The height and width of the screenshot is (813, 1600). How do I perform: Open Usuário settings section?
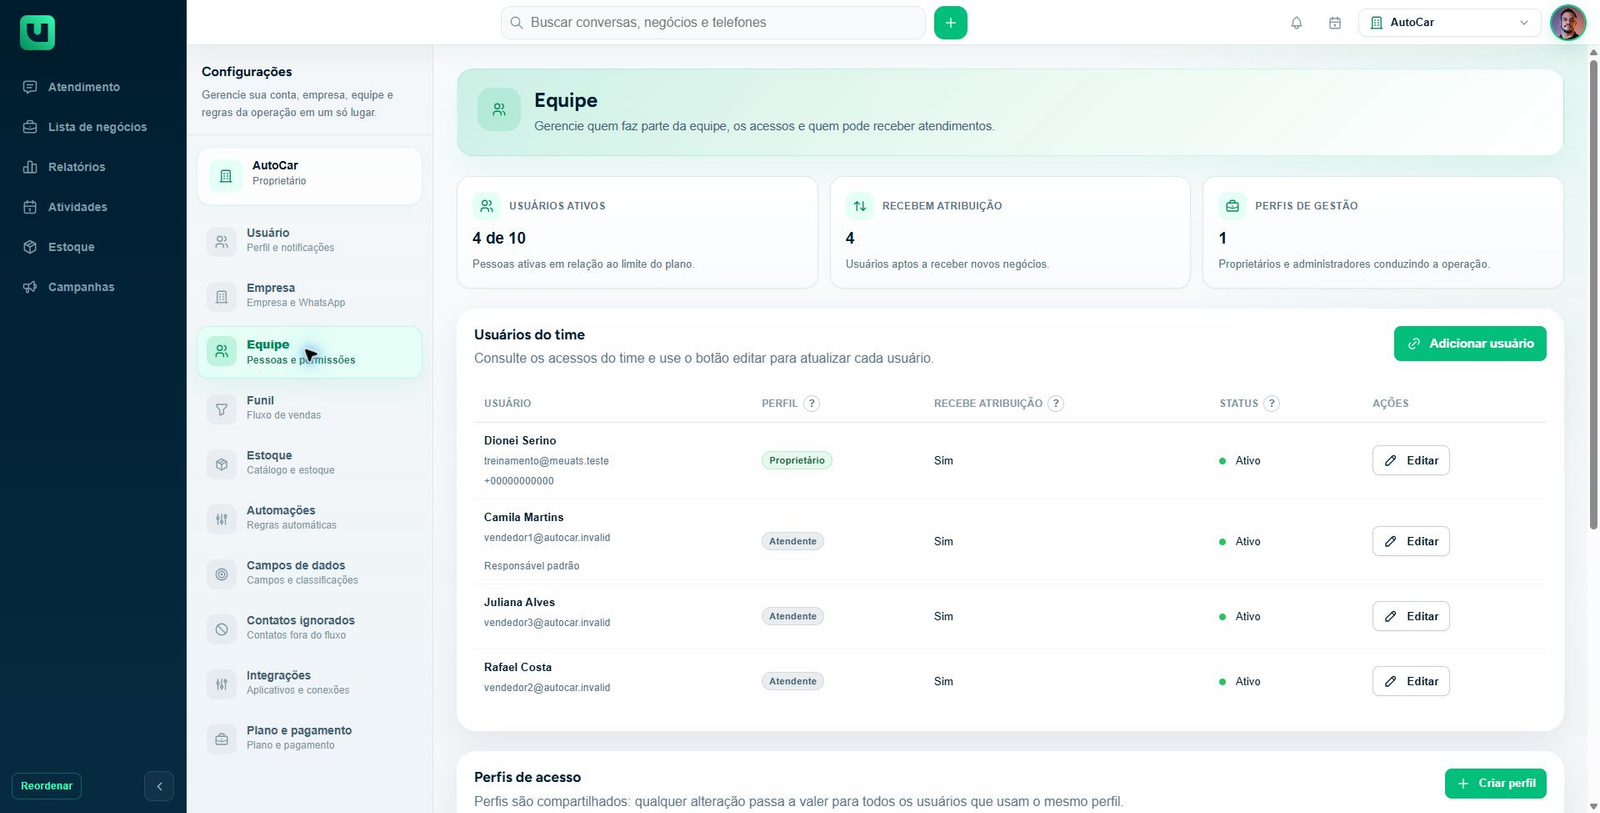[x=309, y=240]
